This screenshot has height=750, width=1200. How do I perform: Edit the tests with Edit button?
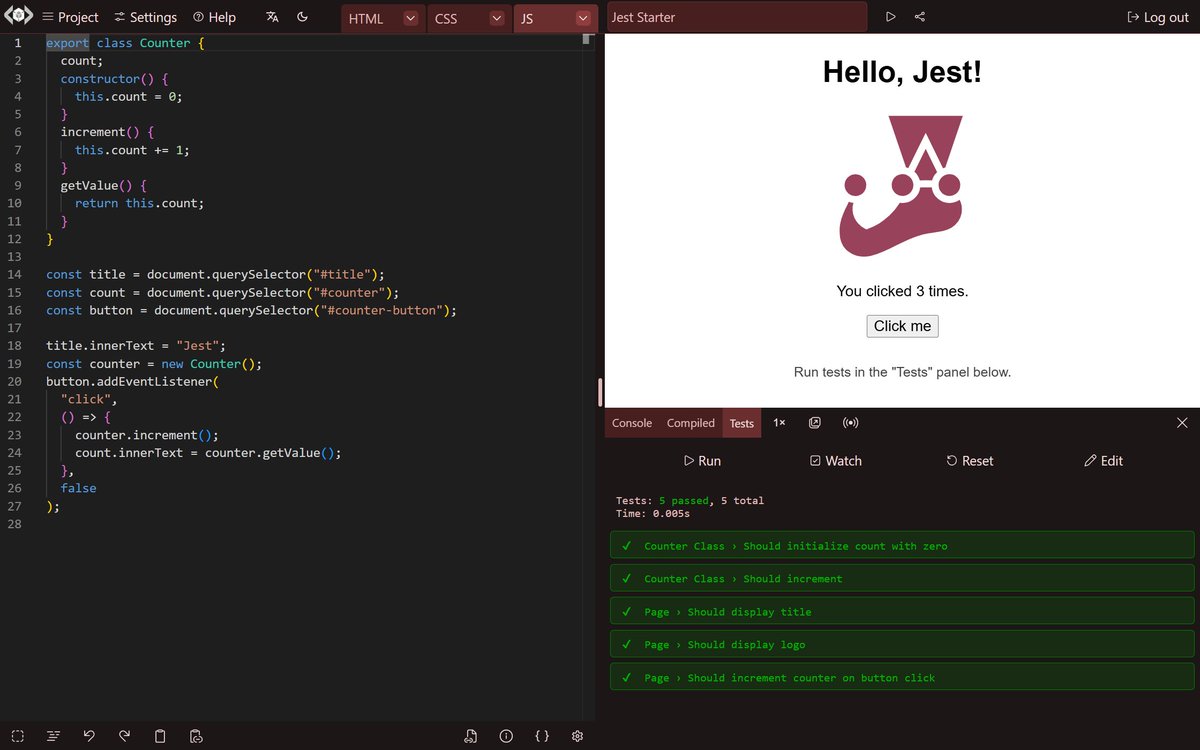click(1104, 461)
